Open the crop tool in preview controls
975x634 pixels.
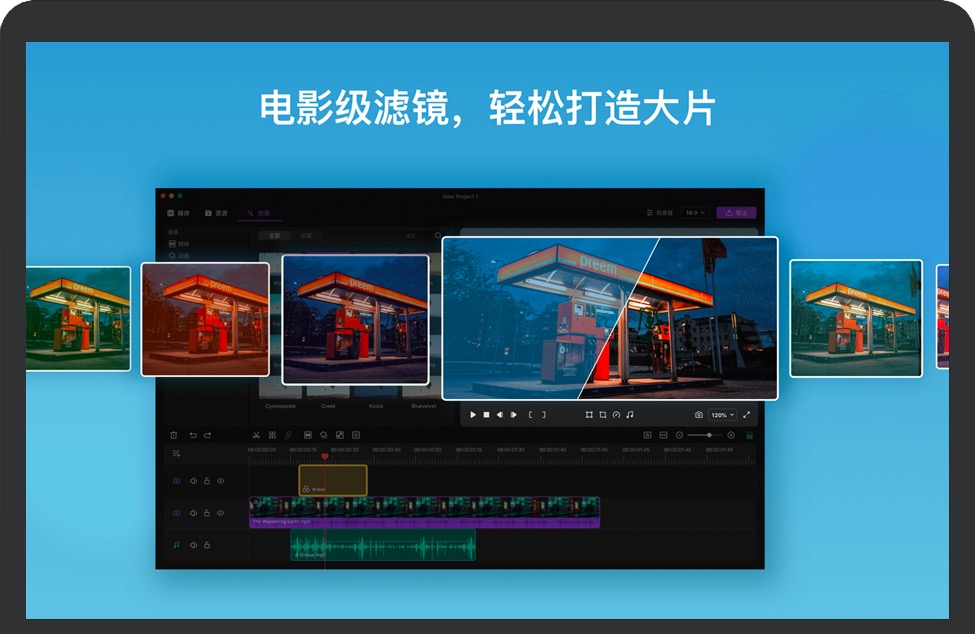[603, 414]
